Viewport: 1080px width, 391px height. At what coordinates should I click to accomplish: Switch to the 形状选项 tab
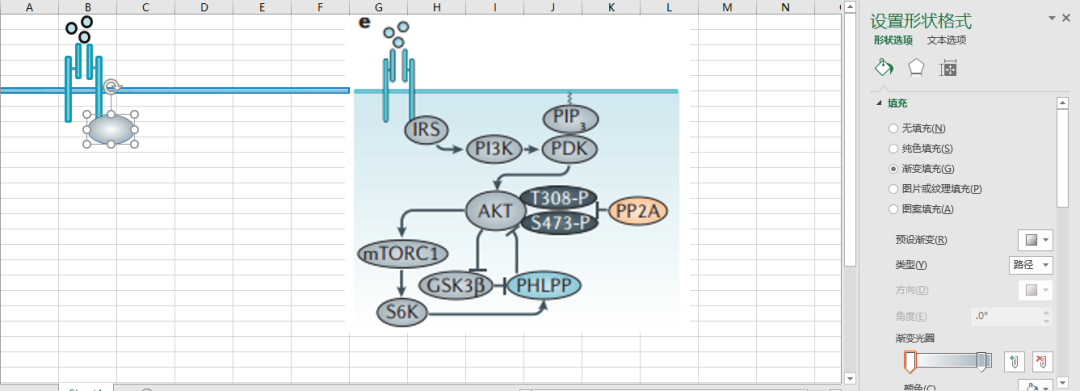(x=893, y=40)
